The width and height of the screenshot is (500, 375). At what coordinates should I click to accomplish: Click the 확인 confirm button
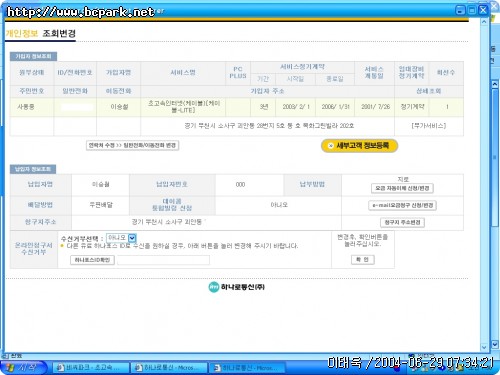click(x=363, y=260)
